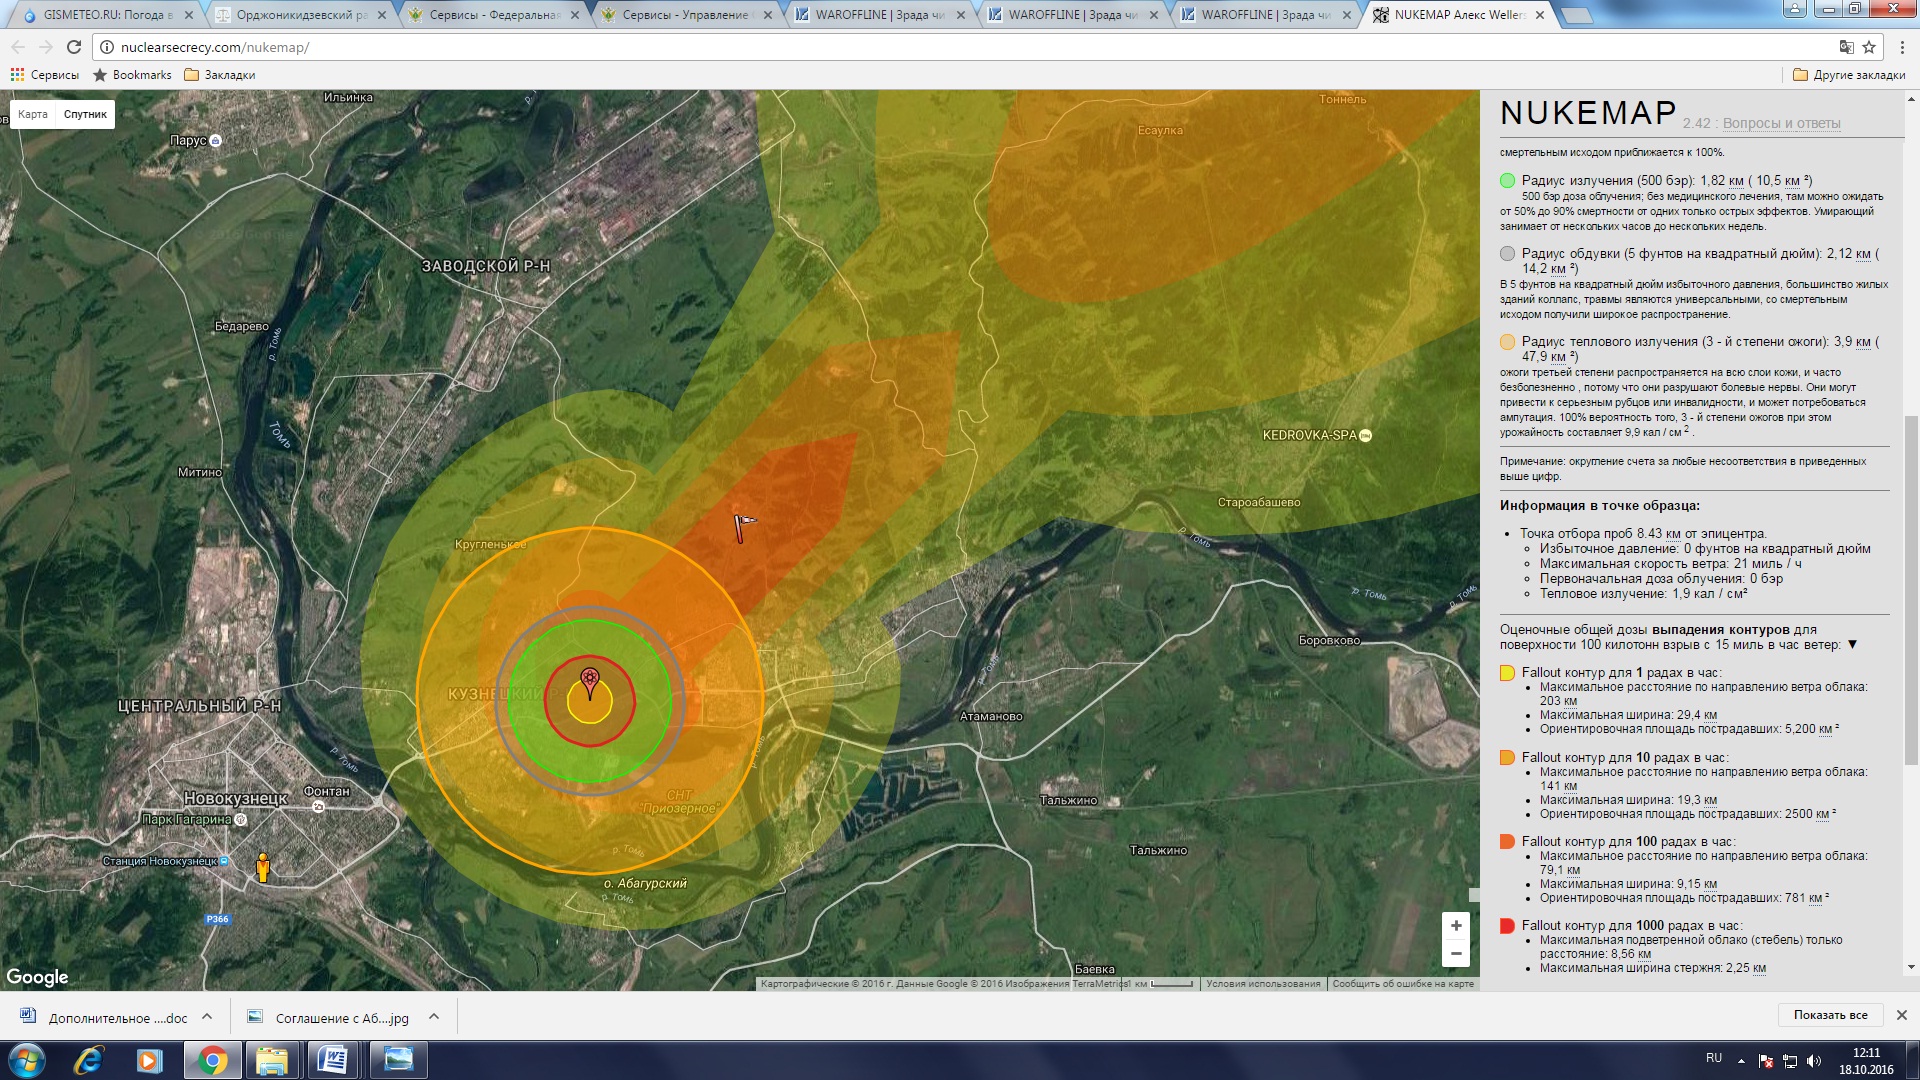
Task: Click the red detonation marker pin
Action: coord(590,680)
